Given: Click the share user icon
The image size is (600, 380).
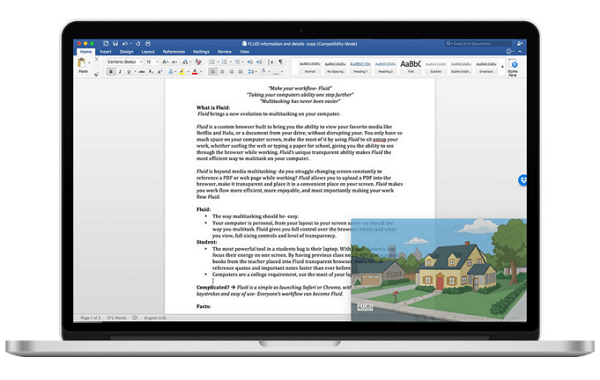Looking at the screenshot, I should click(x=519, y=44).
